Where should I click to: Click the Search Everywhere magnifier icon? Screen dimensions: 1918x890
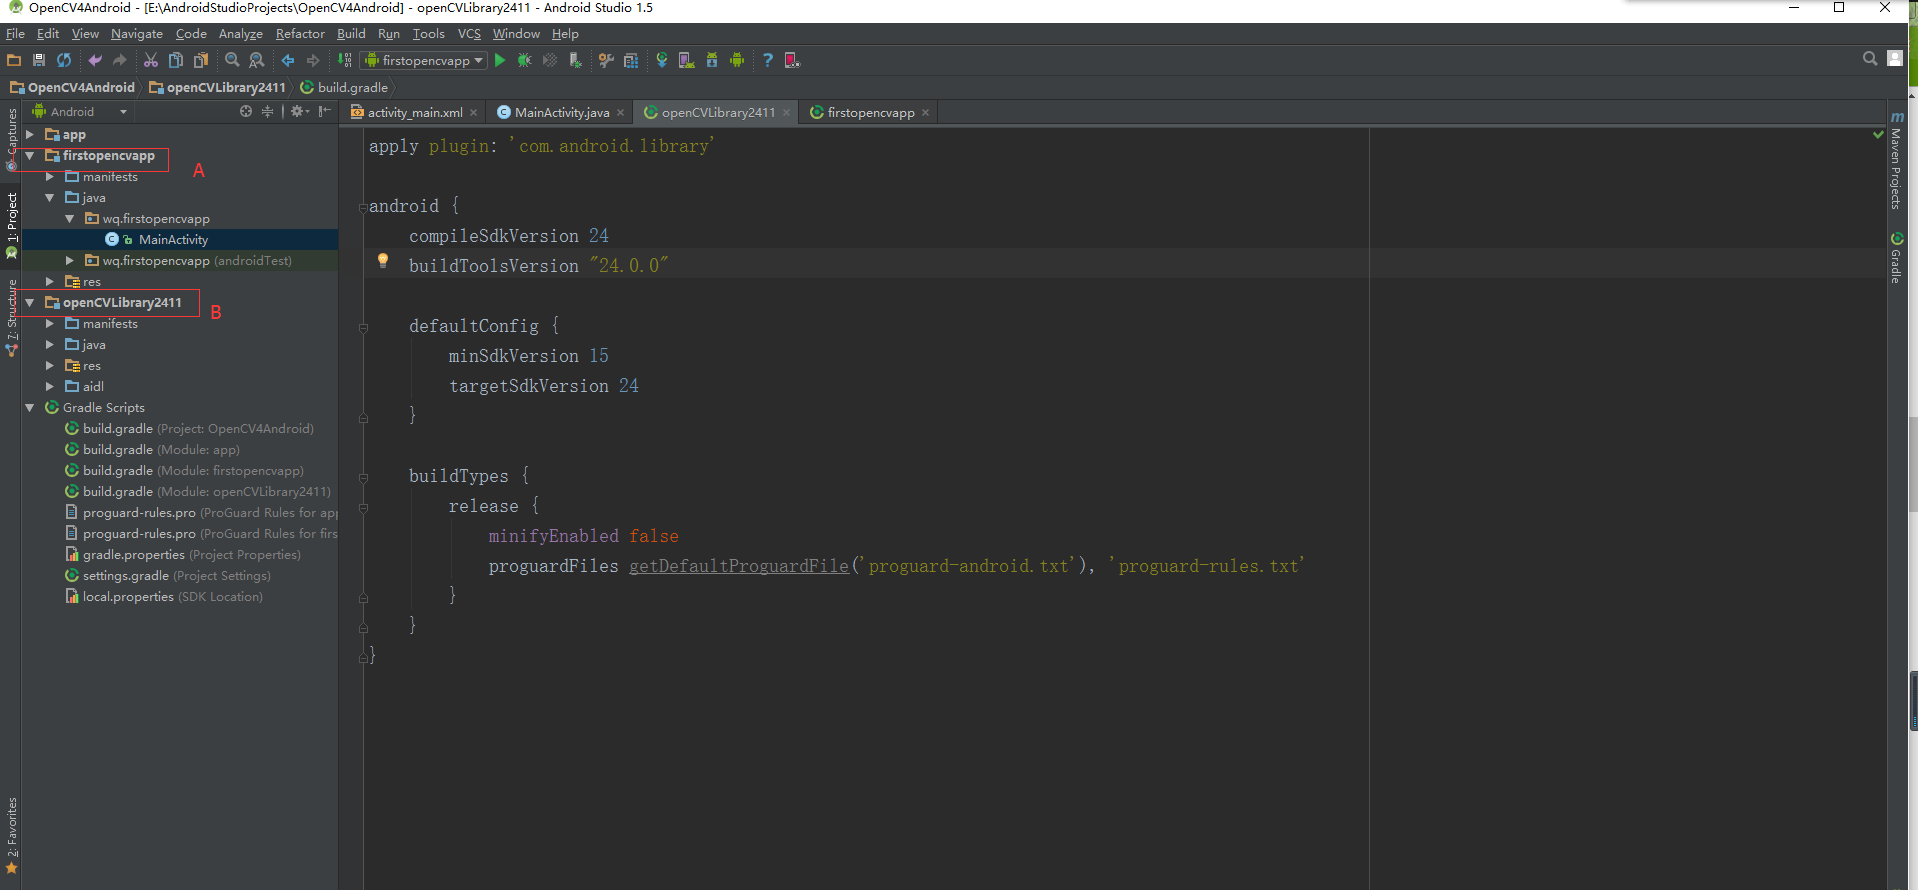pos(1870,59)
